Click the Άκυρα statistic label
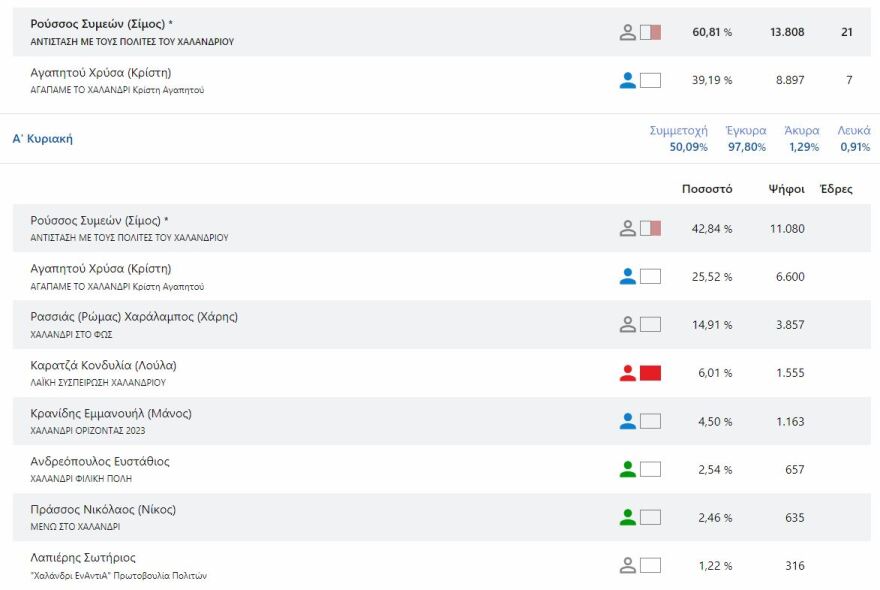 [x=802, y=131]
